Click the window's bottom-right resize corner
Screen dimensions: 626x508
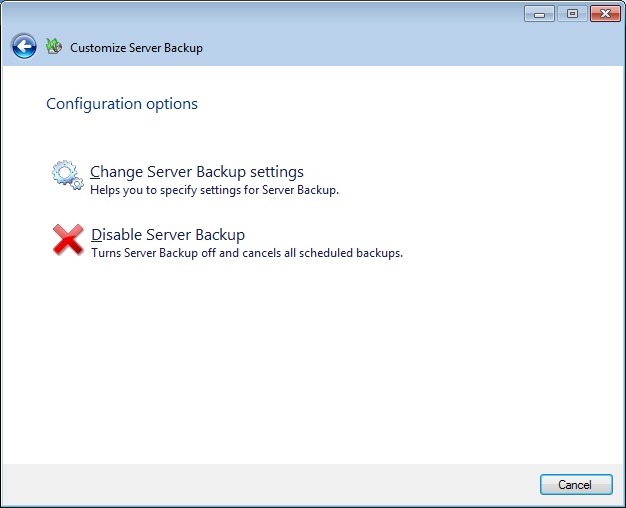[621, 503]
